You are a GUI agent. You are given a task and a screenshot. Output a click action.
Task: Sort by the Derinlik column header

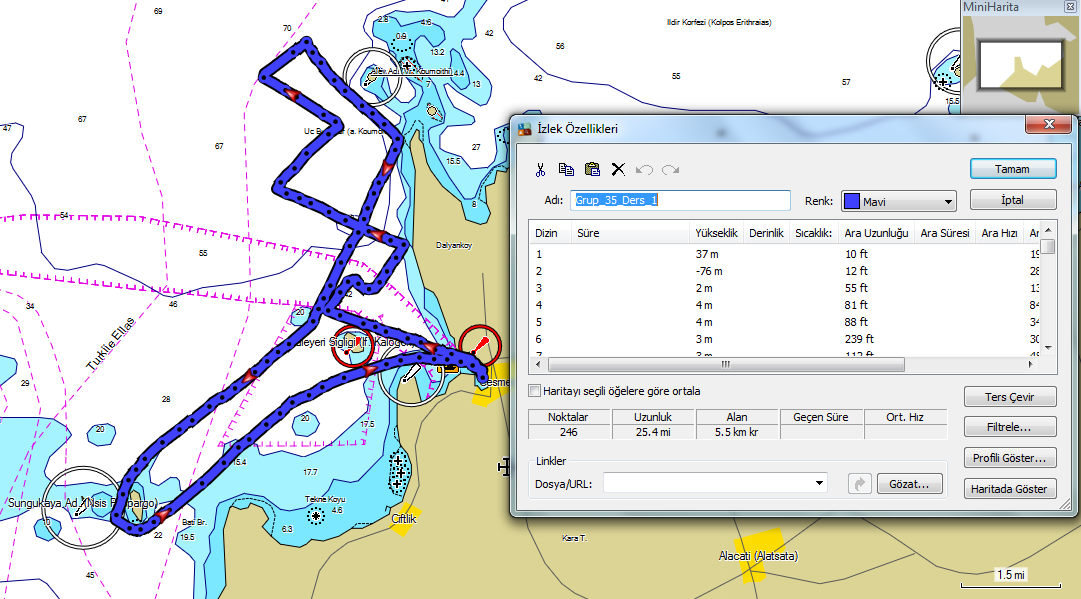tap(766, 233)
